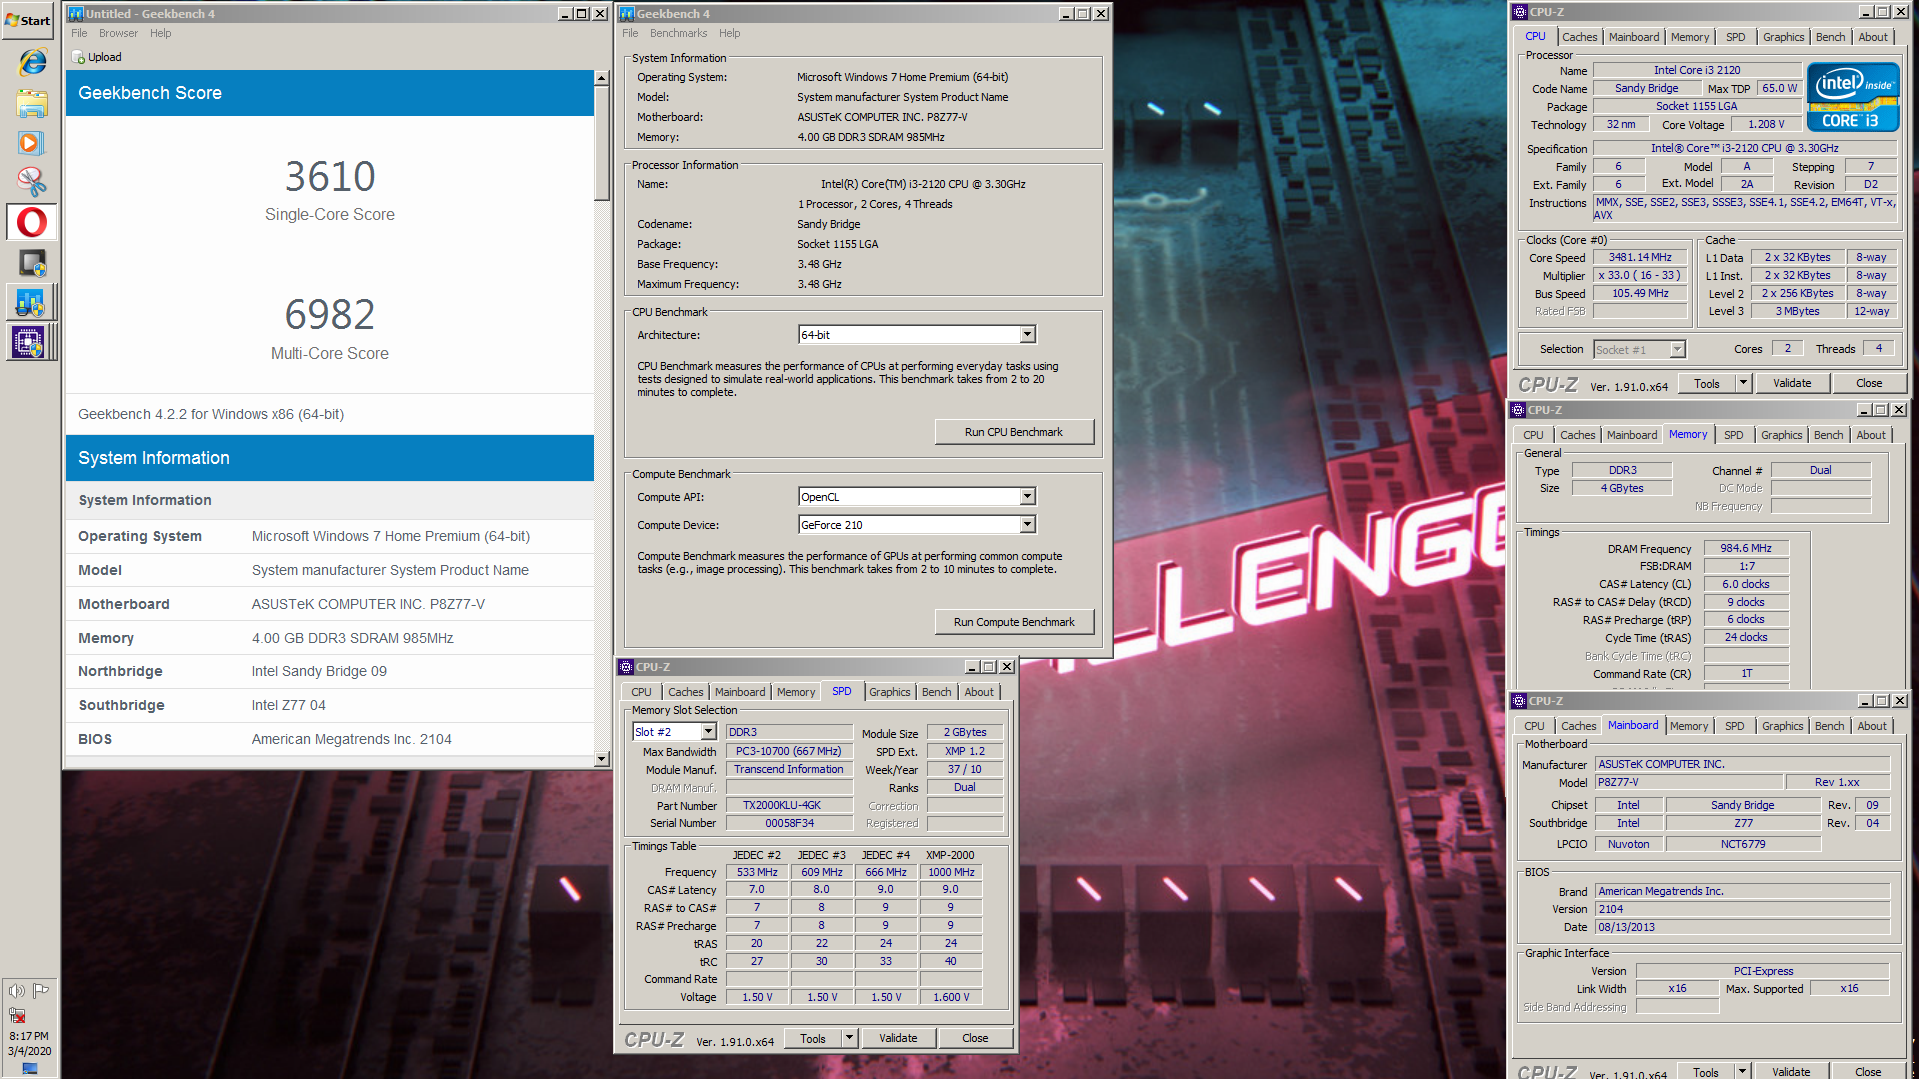Select CPU tab in CPU-Z Mainboard window
This screenshot has height=1079, width=1919.
[1534, 726]
